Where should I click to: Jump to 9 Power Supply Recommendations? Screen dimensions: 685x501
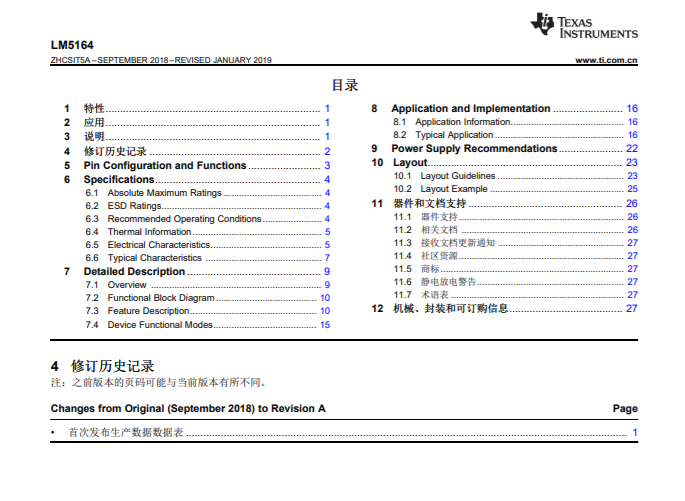pyautogui.click(x=505, y=149)
